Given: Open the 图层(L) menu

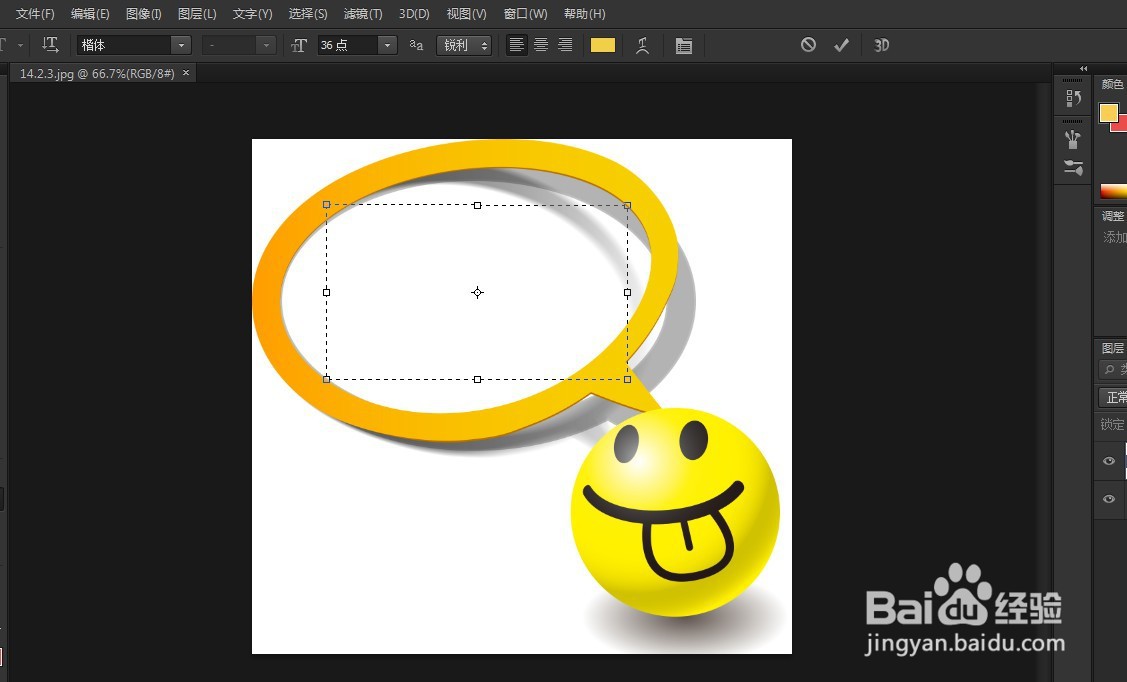Looking at the screenshot, I should click(x=197, y=14).
